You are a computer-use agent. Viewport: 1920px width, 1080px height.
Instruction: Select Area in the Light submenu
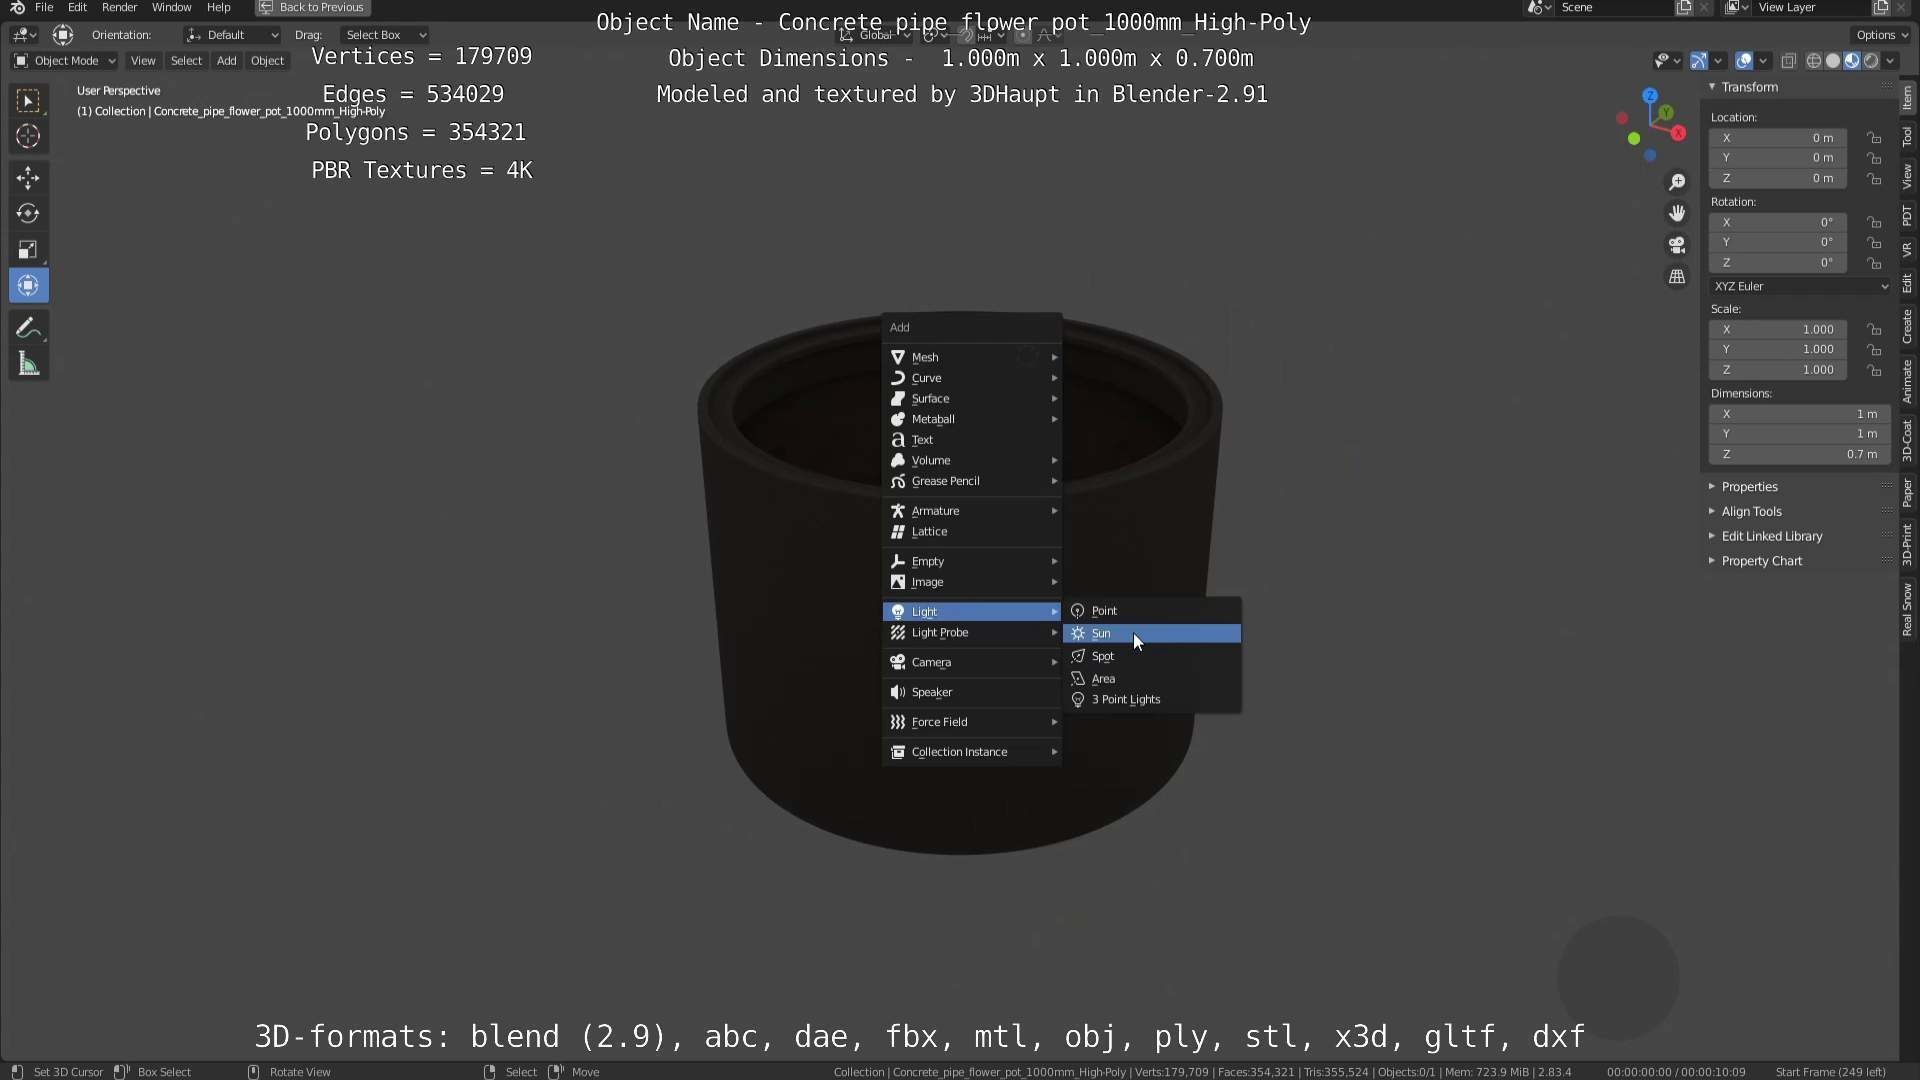(1152, 678)
